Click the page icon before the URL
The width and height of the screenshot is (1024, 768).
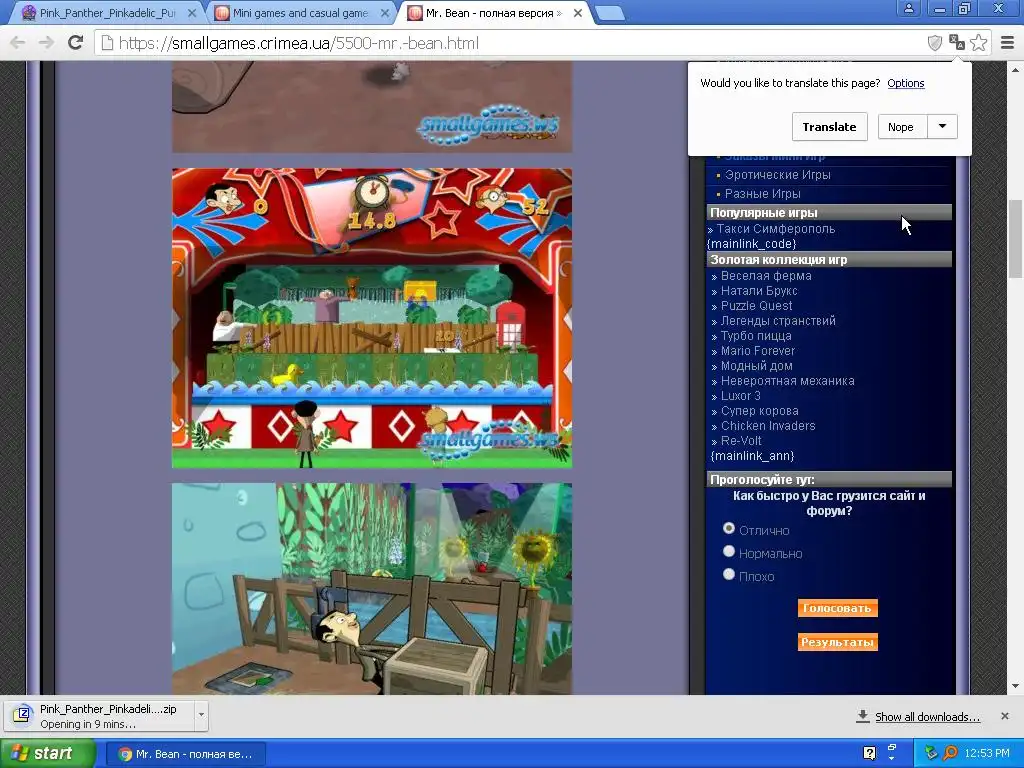coord(107,43)
